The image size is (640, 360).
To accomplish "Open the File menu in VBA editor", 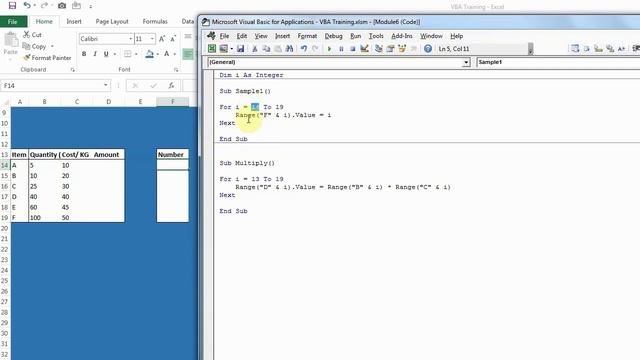I will coord(224,36).
